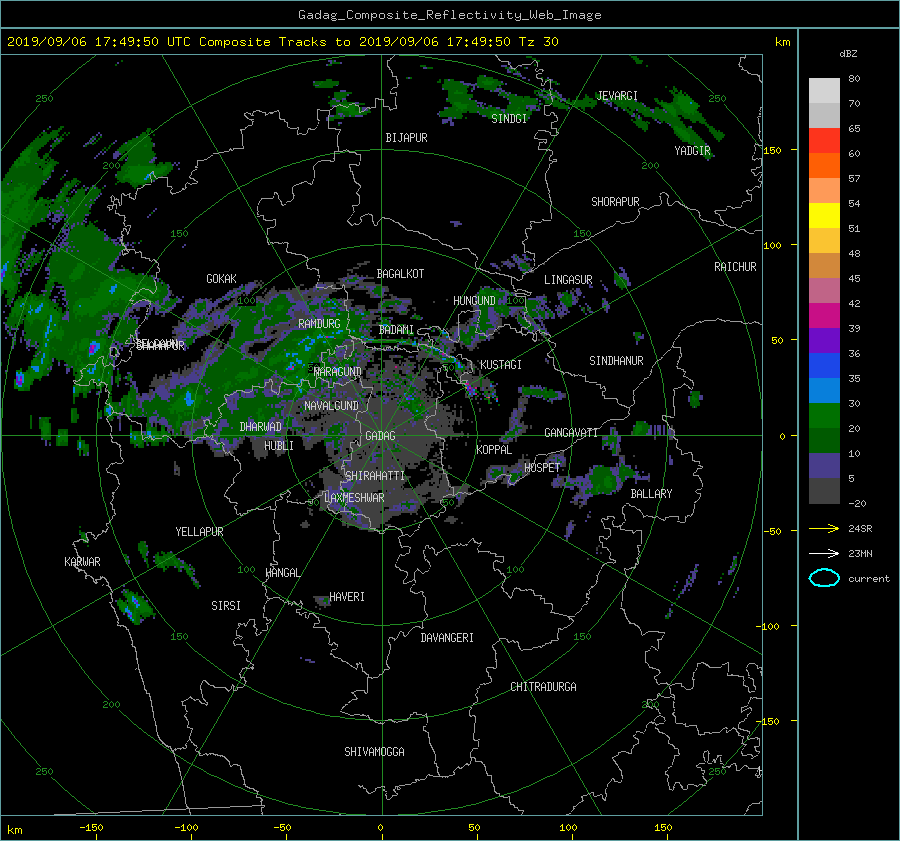Click the SINDGI city label
The width and height of the screenshot is (900, 841).
[x=509, y=118]
